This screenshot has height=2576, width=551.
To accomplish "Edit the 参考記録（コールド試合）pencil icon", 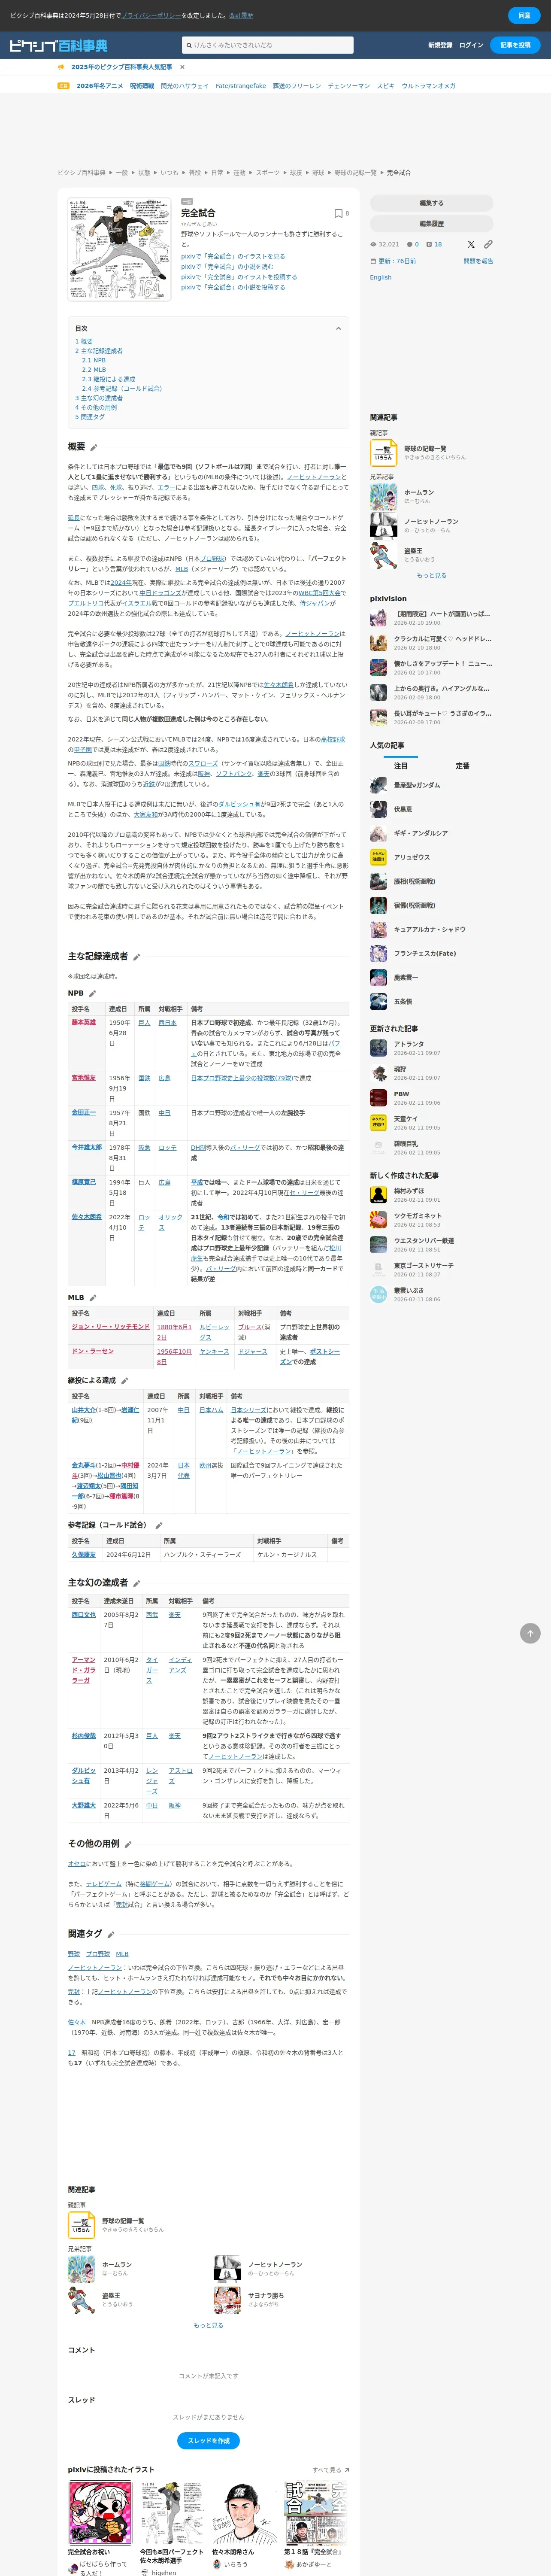I will coord(159,1525).
